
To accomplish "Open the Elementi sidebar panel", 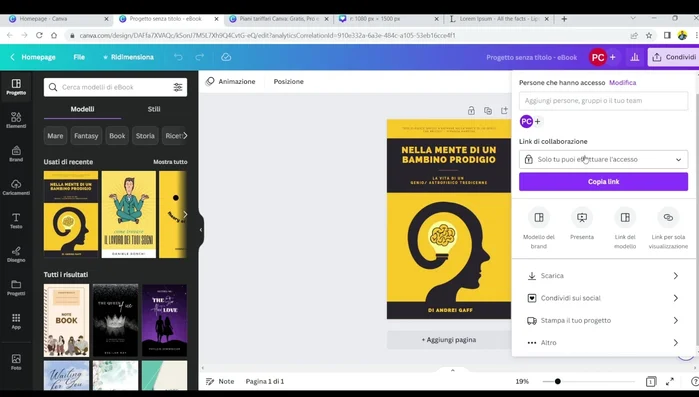I will (16, 120).
